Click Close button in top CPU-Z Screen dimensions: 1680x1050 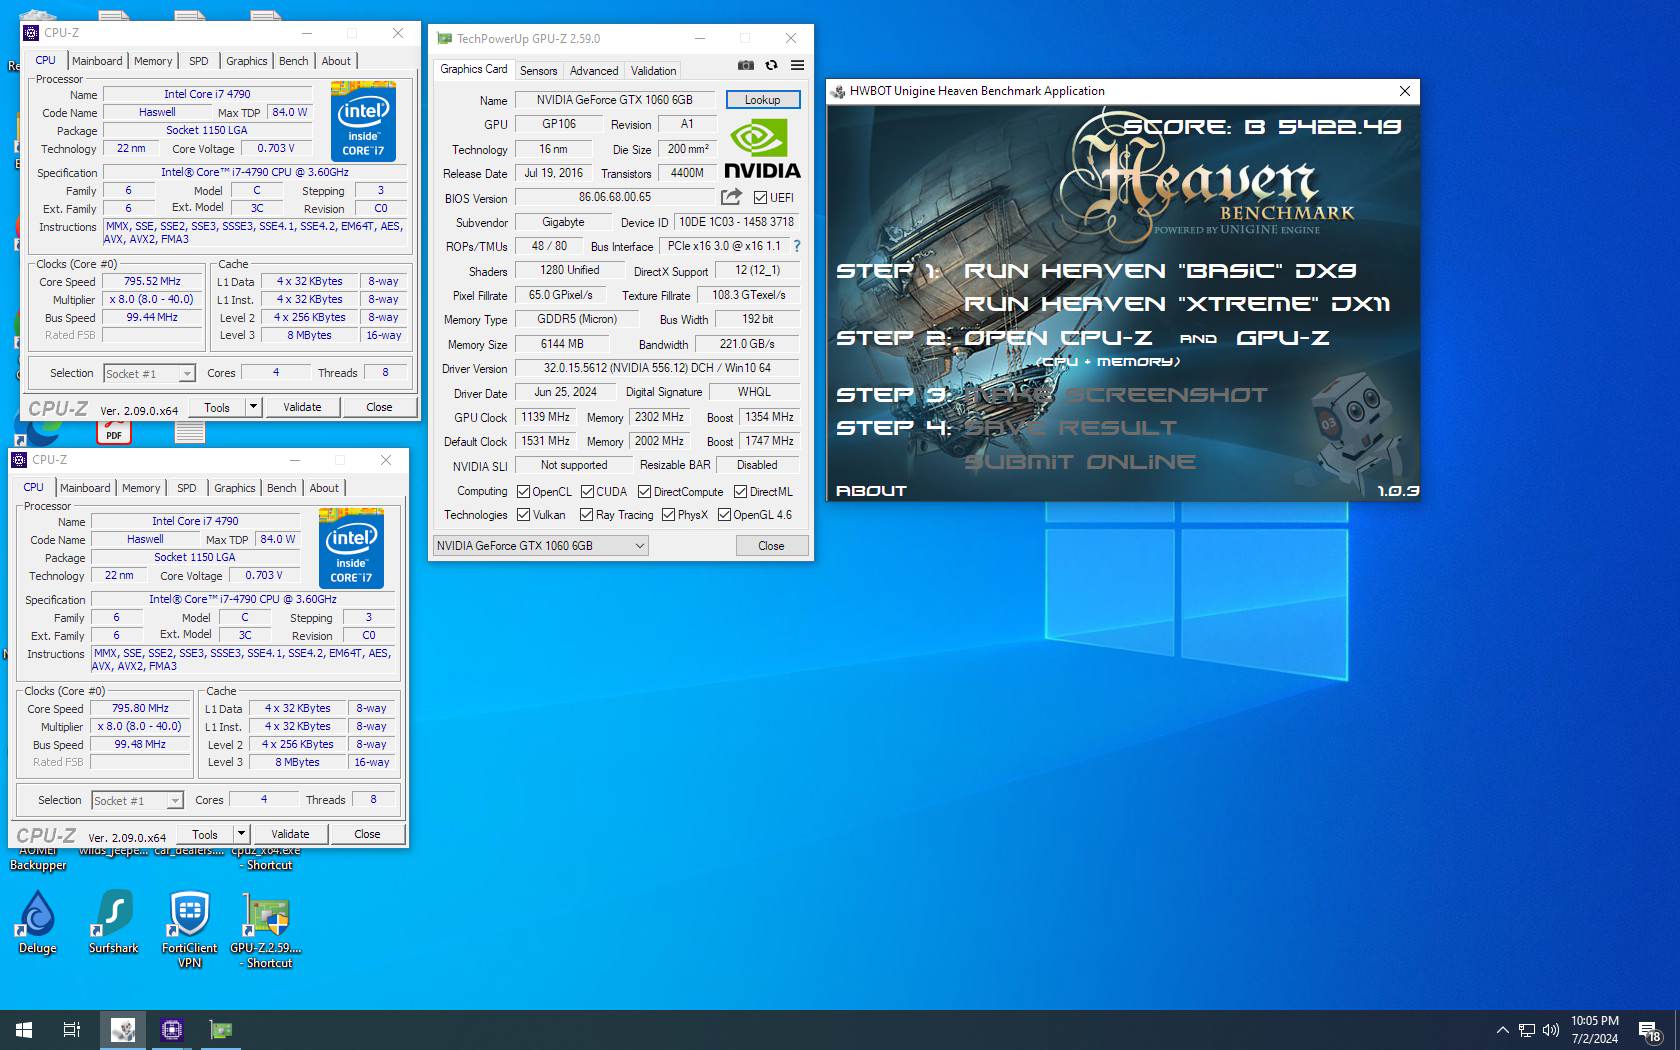pos(379,407)
